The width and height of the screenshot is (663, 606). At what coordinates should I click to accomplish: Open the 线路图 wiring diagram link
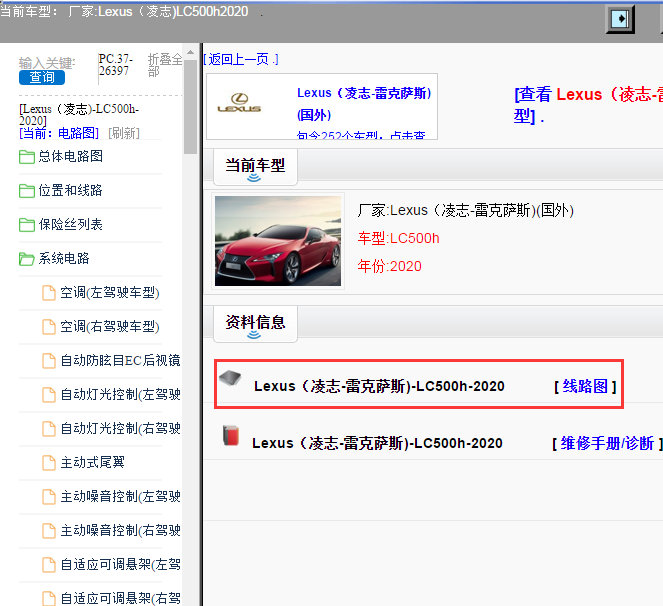click(x=585, y=386)
